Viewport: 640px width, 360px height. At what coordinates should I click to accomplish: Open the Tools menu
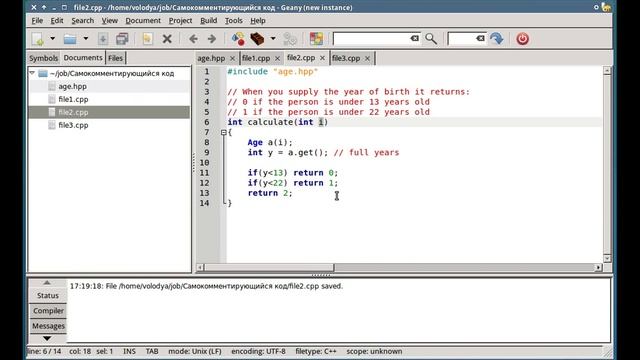[233, 20]
